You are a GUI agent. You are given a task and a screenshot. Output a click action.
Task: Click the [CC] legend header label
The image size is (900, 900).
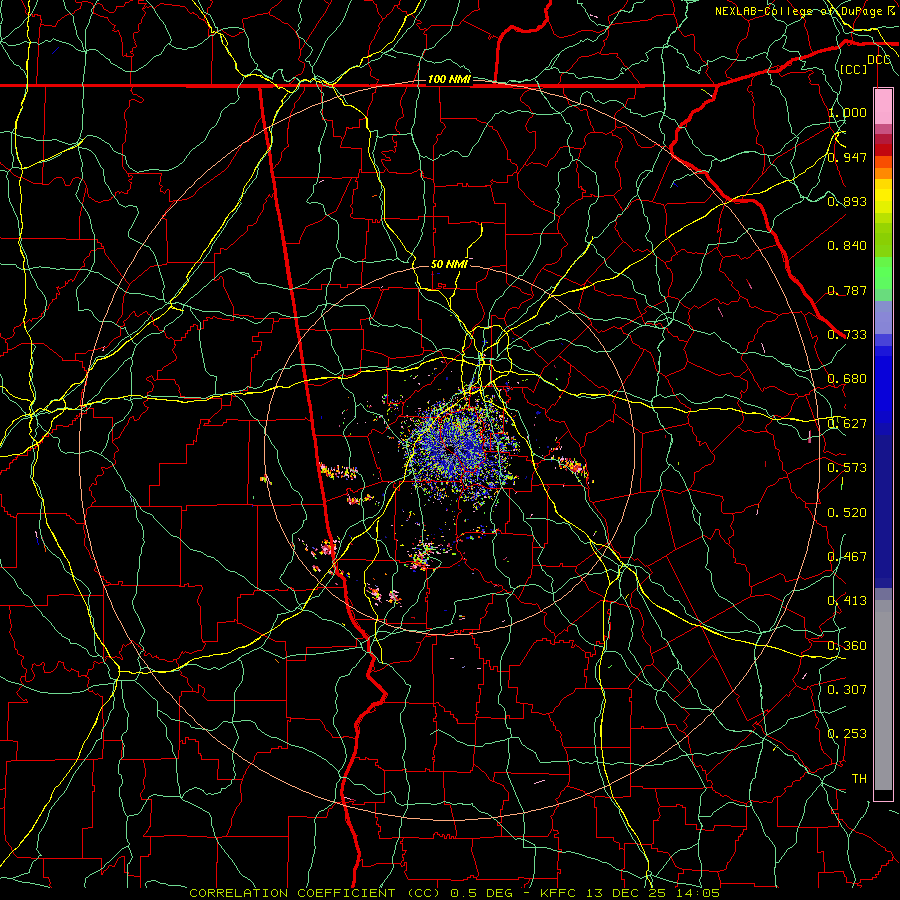tap(854, 69)
